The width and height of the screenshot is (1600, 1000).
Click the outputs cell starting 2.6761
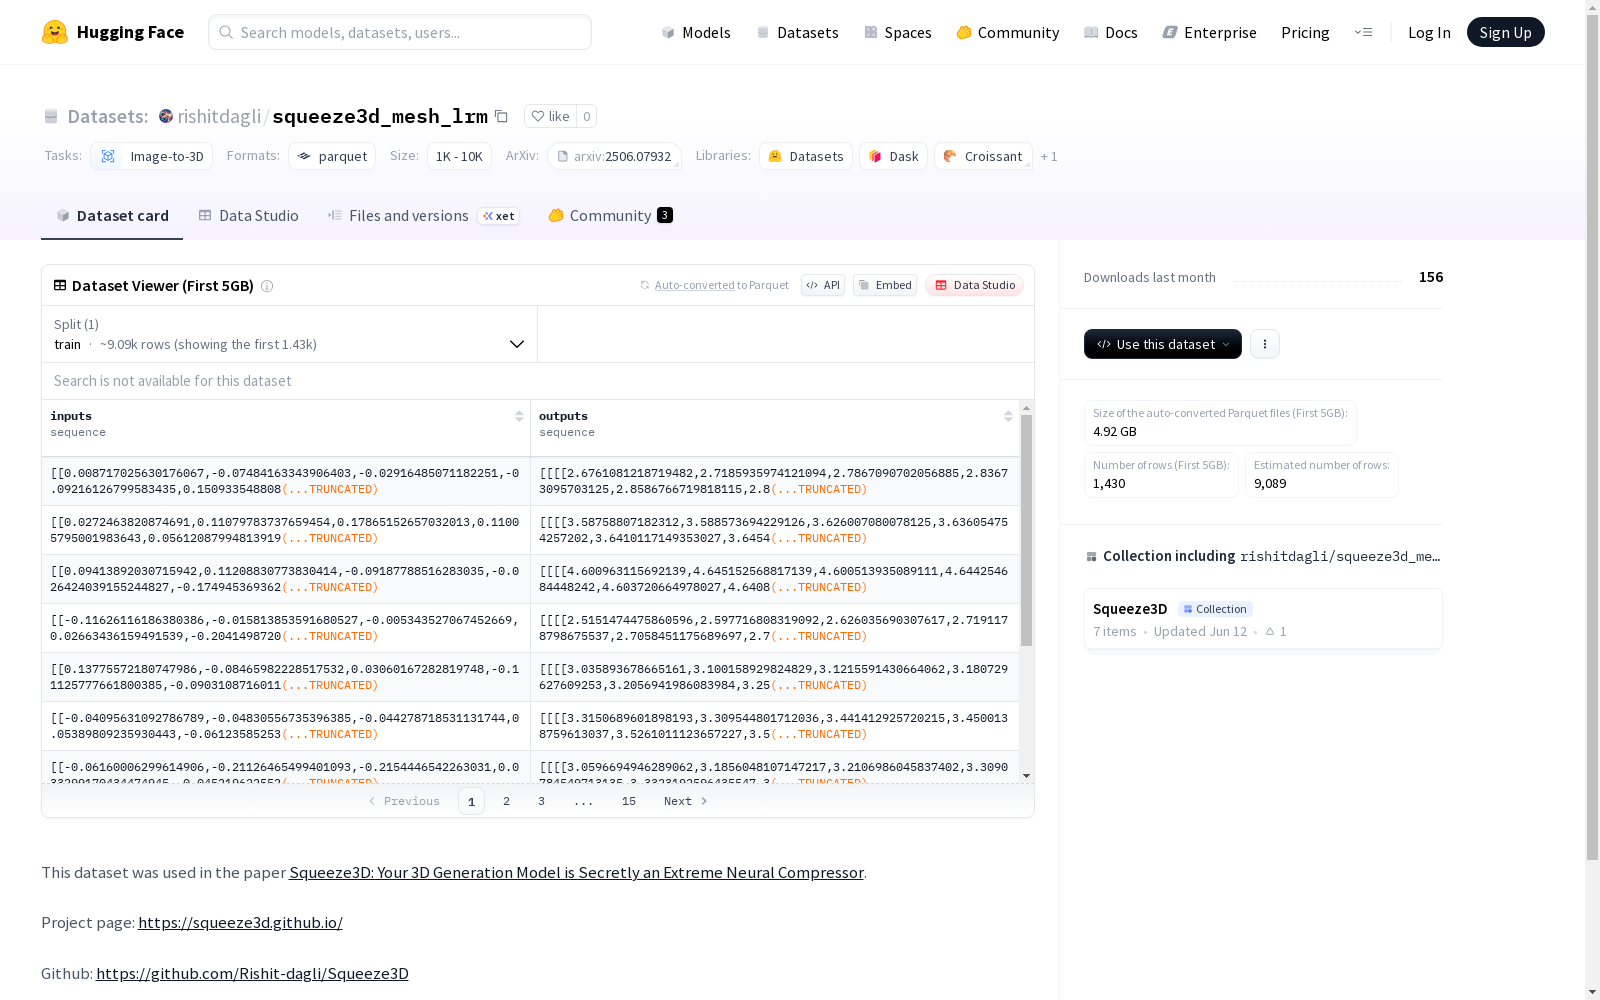click(775, 481)
